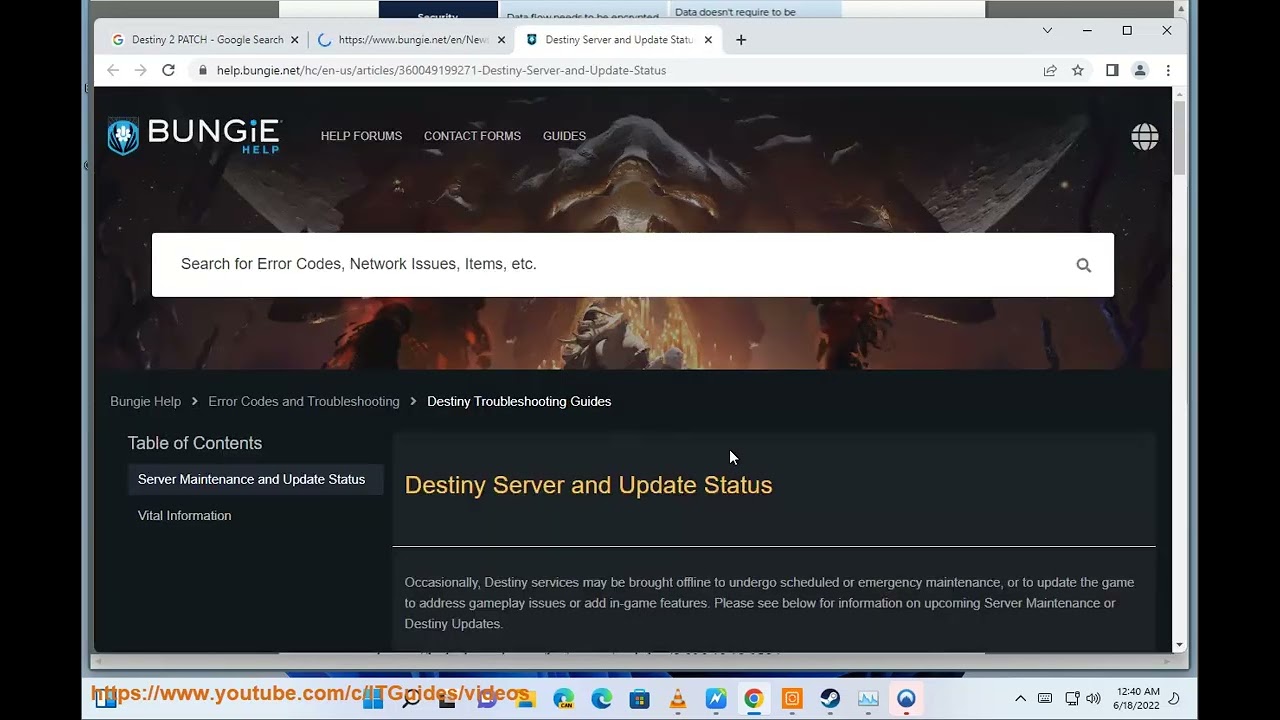The width and height of the screenshot is (1280, 720).
Task: Click the page vertical scrollbar thumb
Action: pyautogui.click(x=1179, y=137)
